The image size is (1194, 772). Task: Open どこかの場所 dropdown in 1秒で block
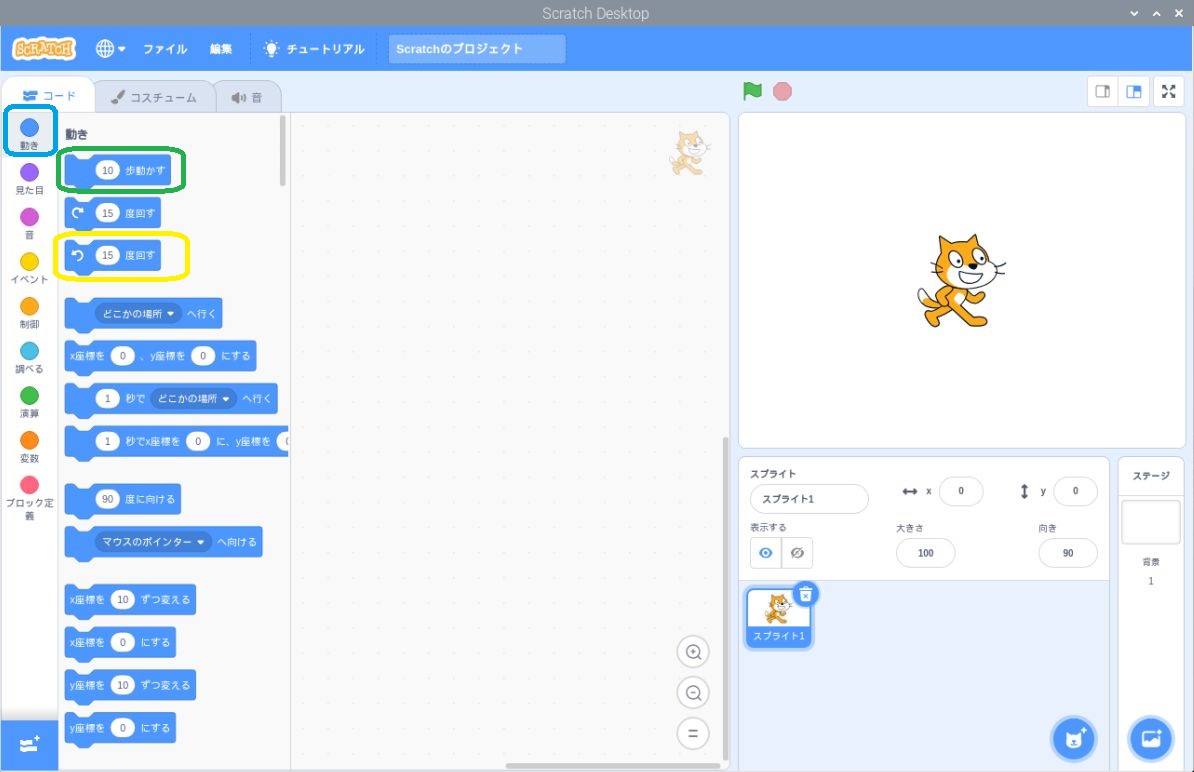tap(193, 398)
